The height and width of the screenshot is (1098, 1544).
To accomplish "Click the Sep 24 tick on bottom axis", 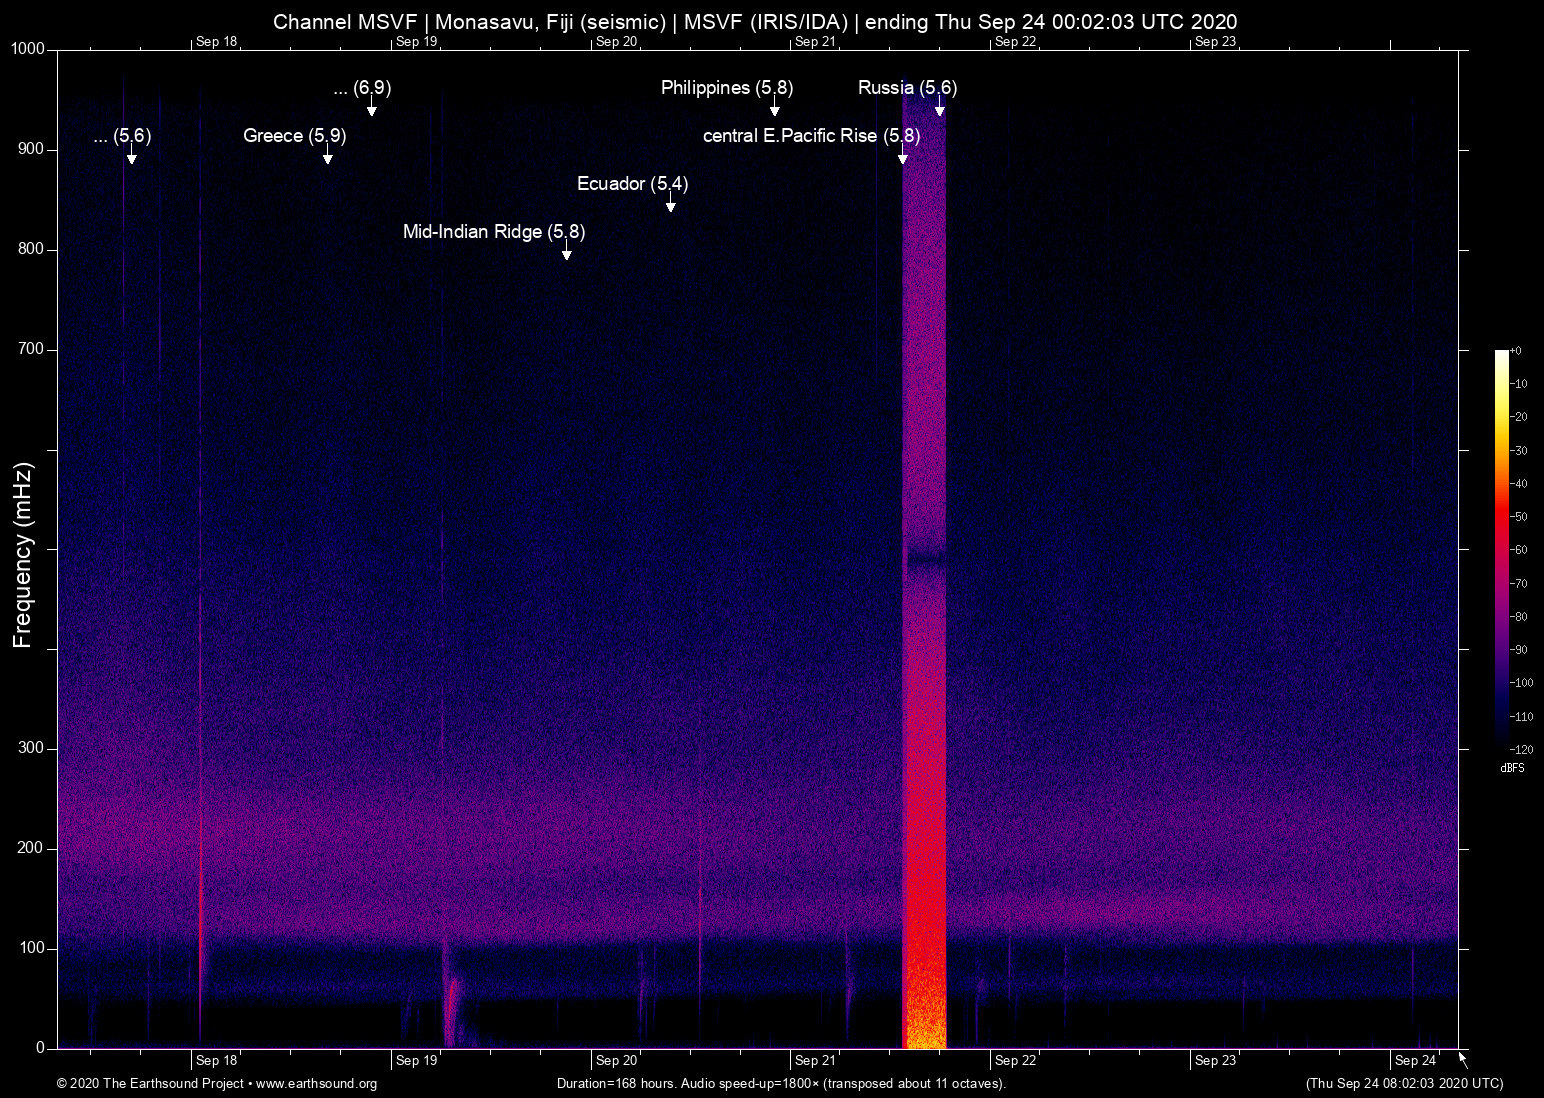I will (1415, 1060).
